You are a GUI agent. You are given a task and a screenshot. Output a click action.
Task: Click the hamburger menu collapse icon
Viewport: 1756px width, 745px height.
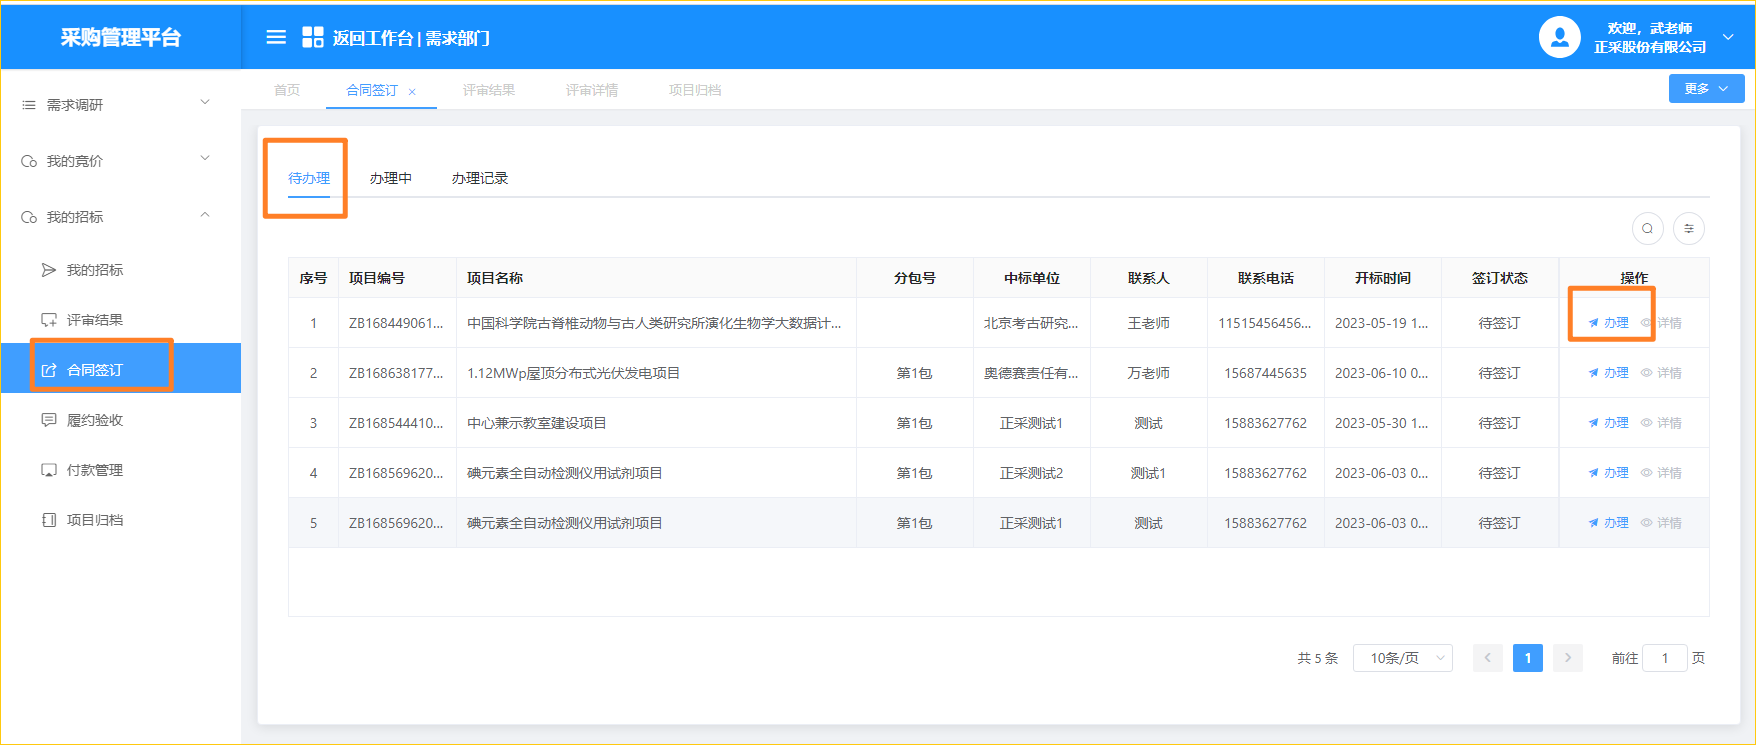(x=276, y=37)
